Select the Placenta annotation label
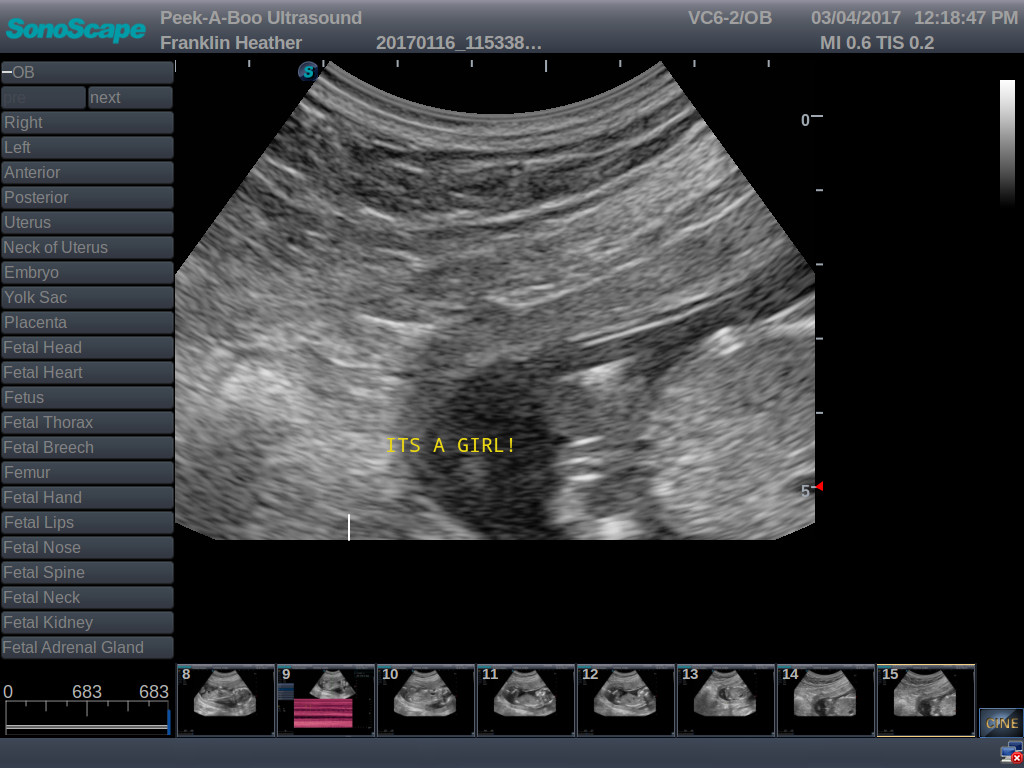 (87, 323)
